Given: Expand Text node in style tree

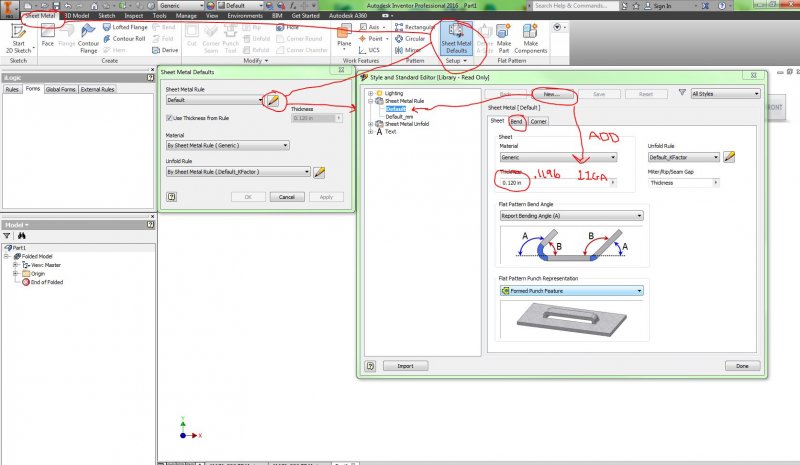Looking at the screenshot, I should 371,132.
